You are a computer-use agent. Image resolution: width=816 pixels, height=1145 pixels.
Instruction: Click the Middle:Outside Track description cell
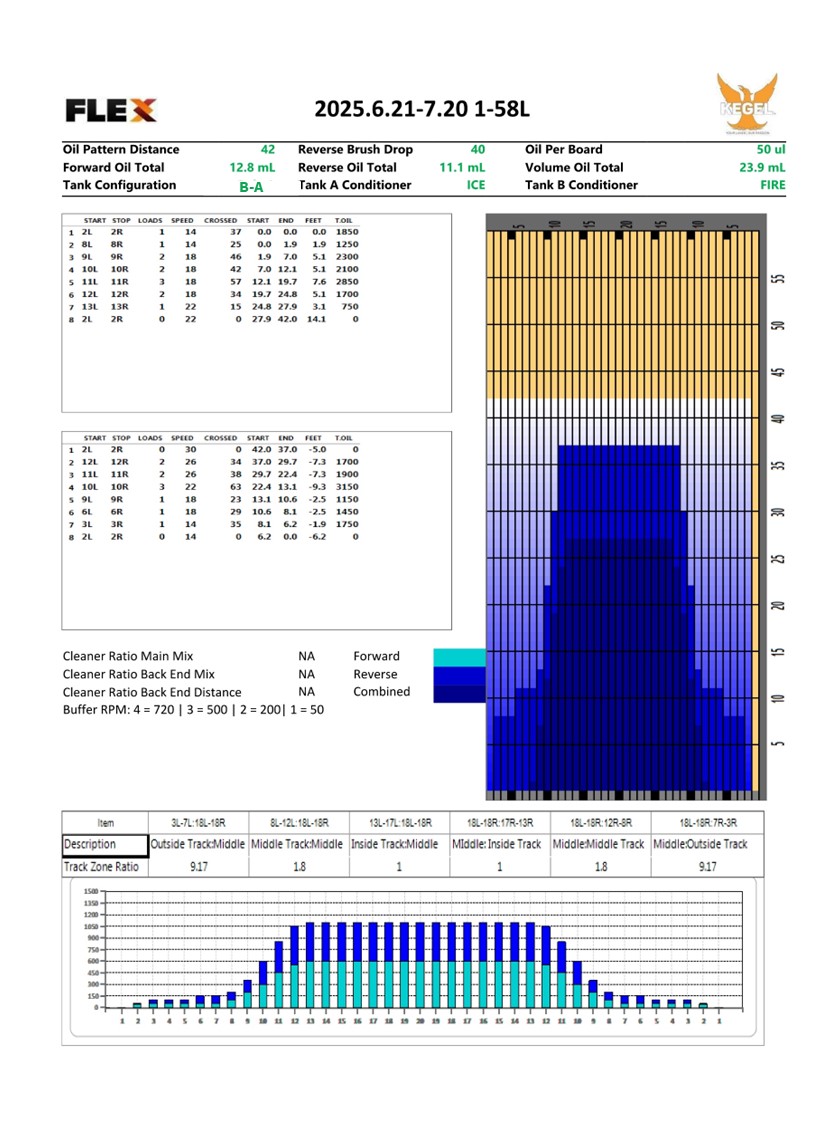pos(700,844)
